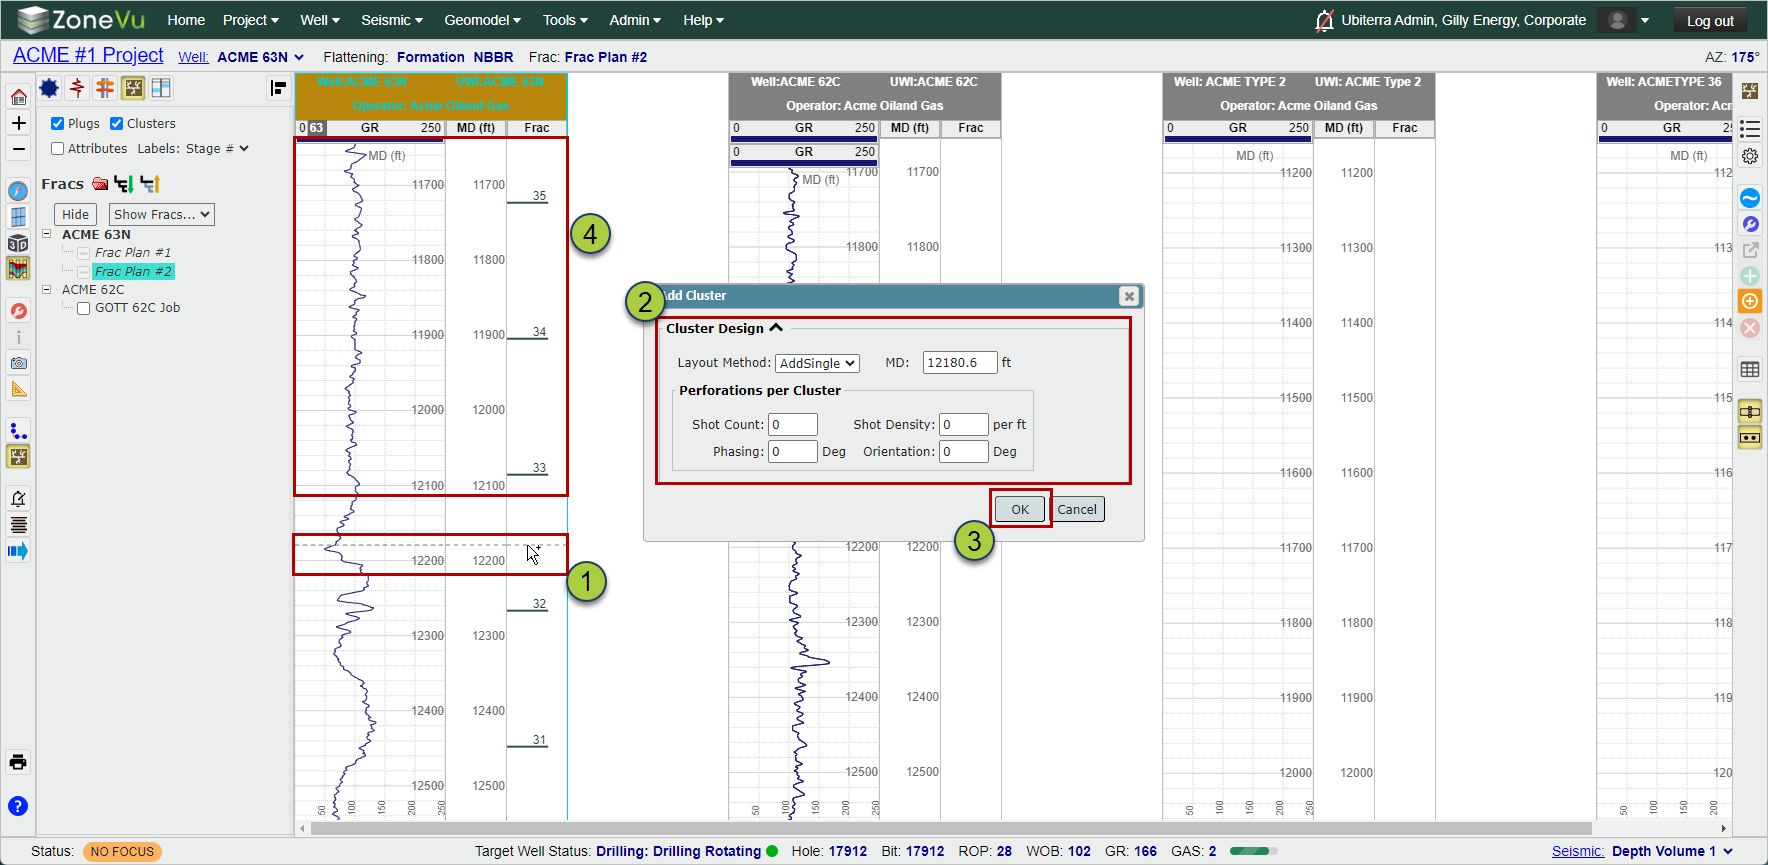Click the frac icon in left sidebar

(18, 457)
